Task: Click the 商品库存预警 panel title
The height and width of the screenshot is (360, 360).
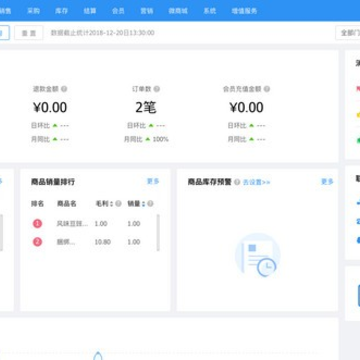Action: click(x=209, y=182)
